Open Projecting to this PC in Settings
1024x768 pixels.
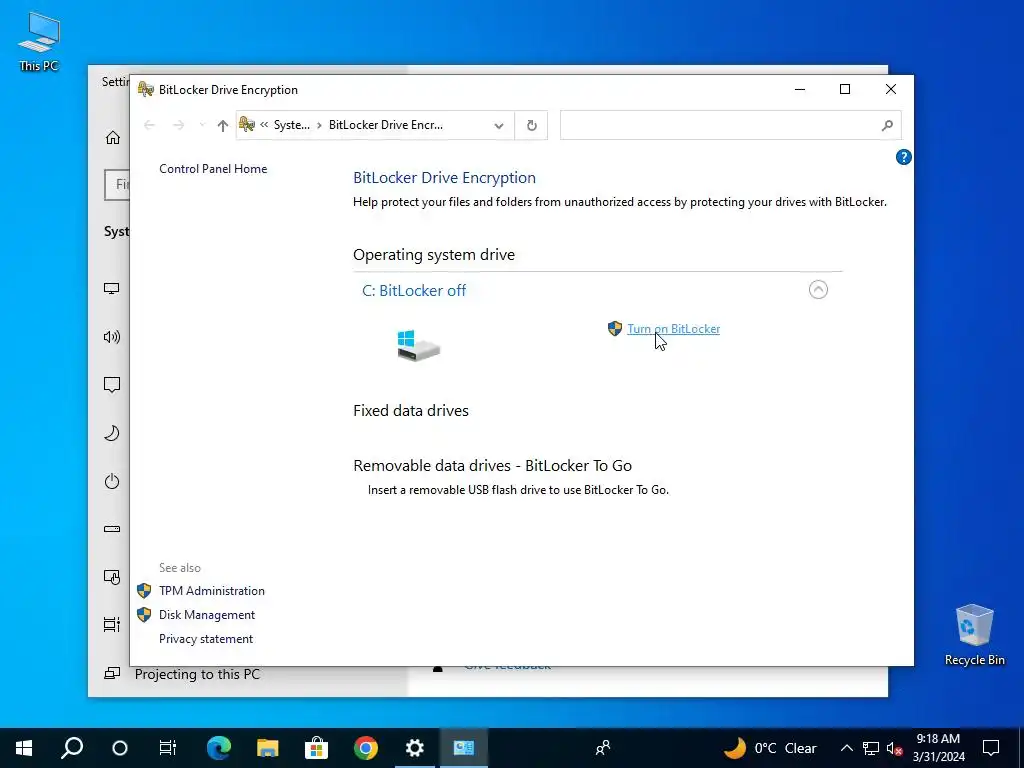197,674
